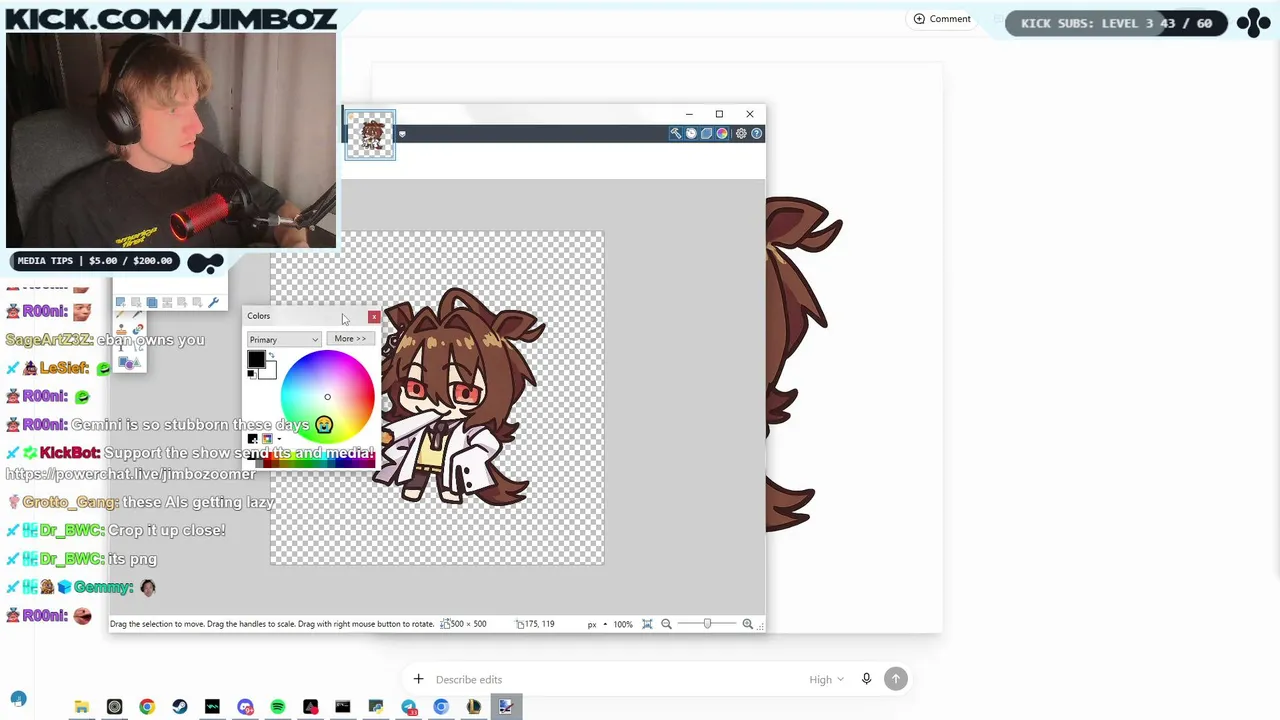
Task: Set the zoom slider position
Action: coord(707,624)
